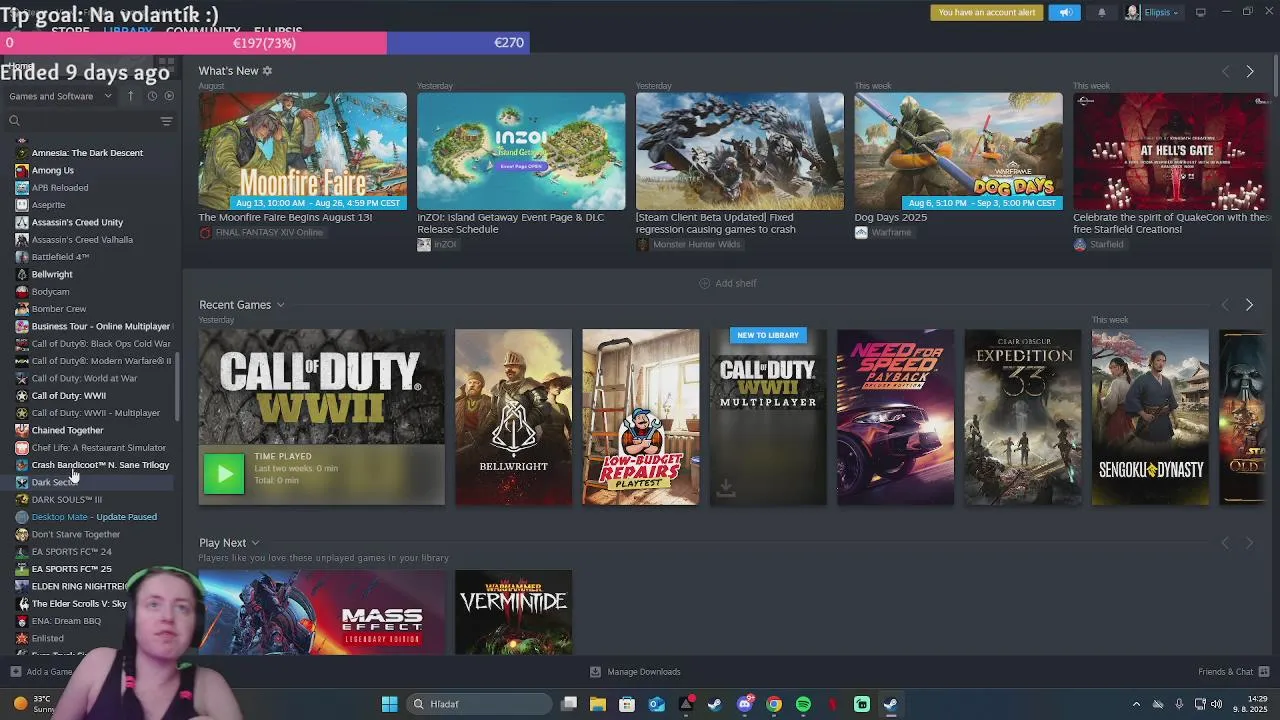1280x720 pixels.
Task: Open Friends & Chat icon
Action: 1264,671
